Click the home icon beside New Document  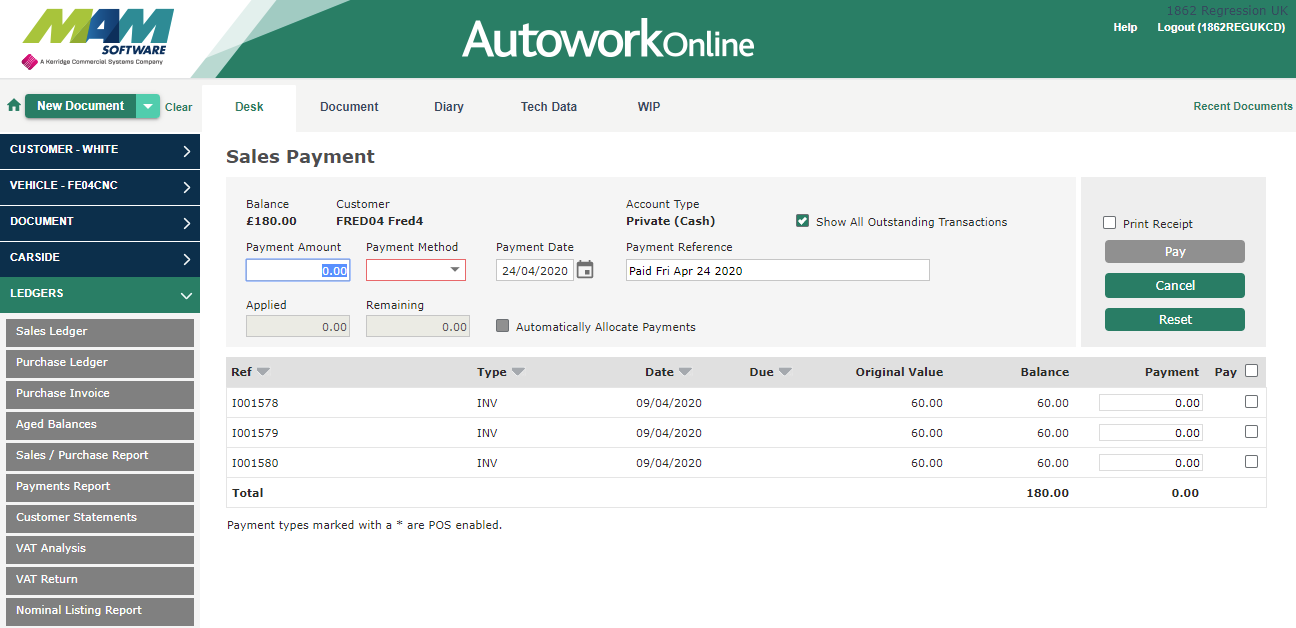click(14, 106)
